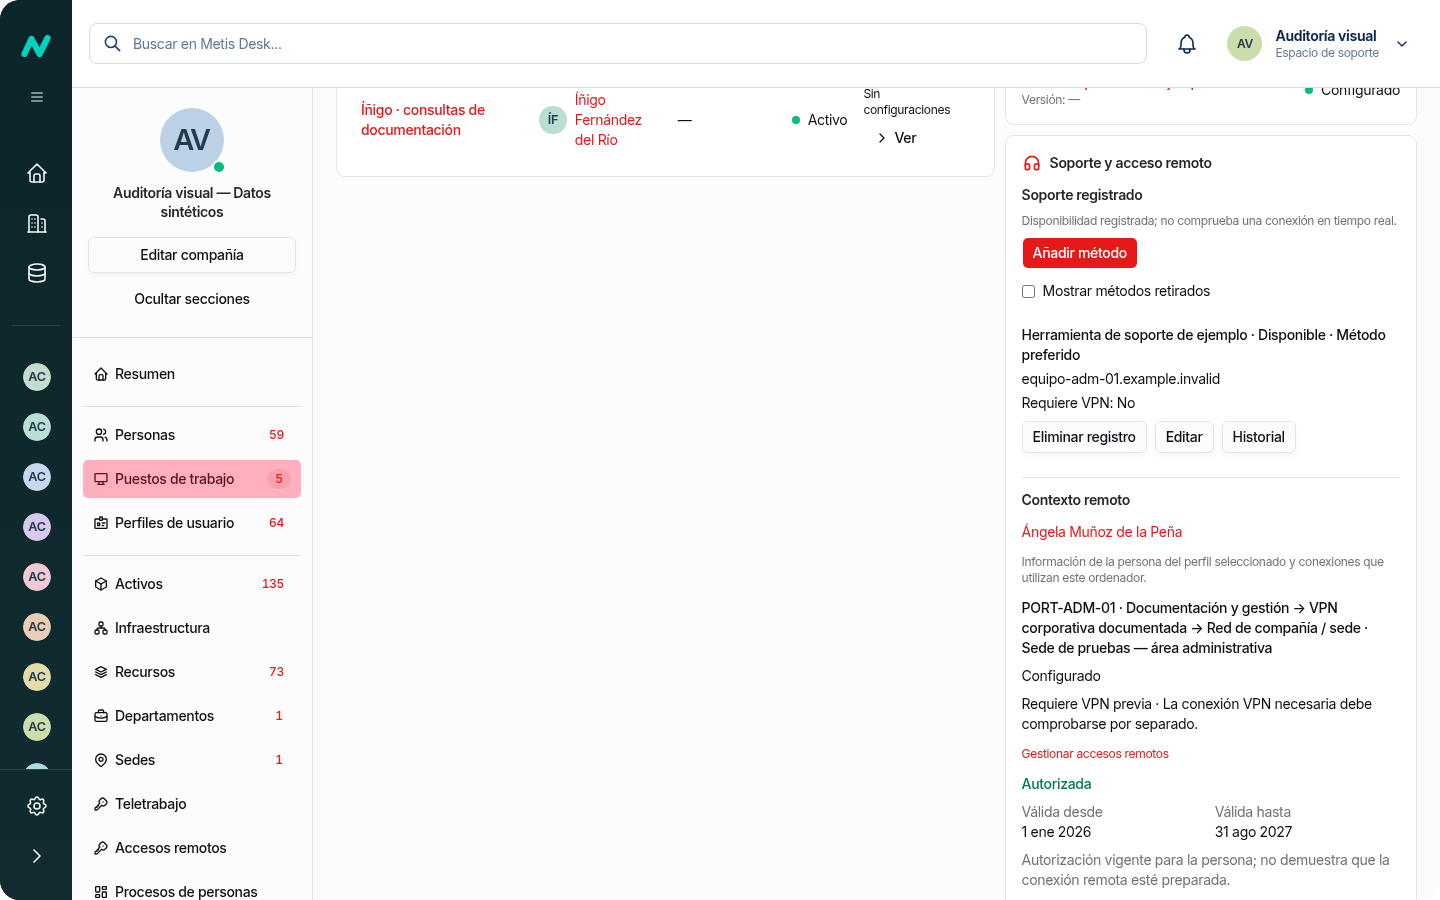Viewport: 1440px width, 900px height.
Task: Open the notifications bell
Action: (1187, 44)
